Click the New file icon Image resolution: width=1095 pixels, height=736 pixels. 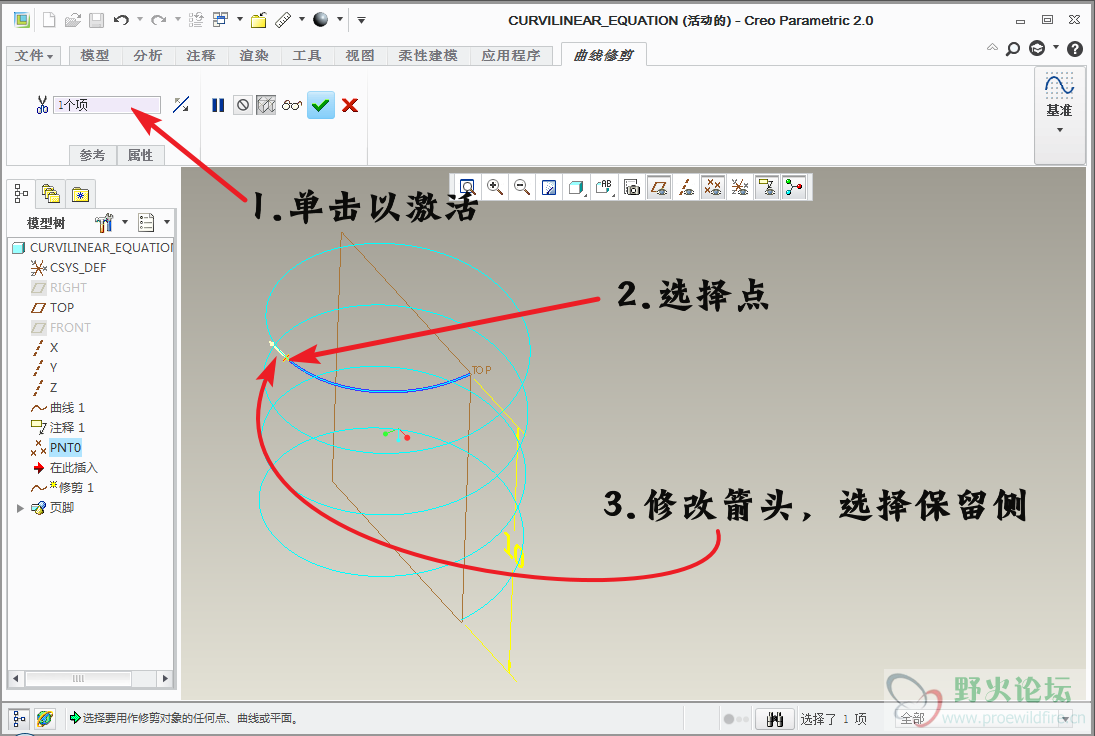tap(49, 20)
